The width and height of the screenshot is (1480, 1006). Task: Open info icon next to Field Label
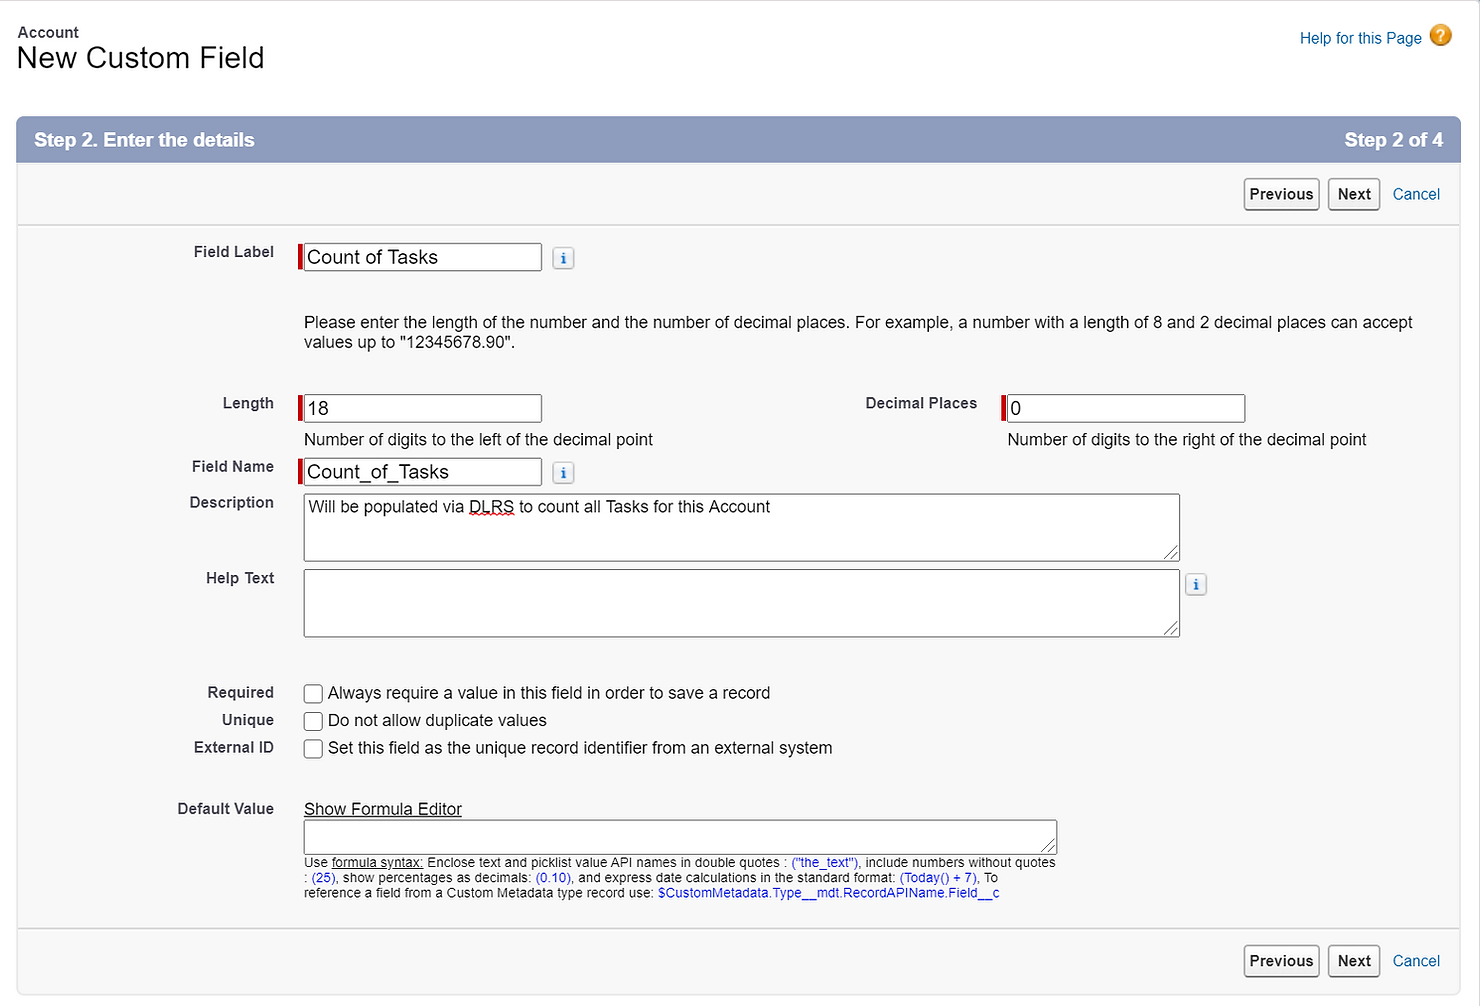click(x=563, y=258)
